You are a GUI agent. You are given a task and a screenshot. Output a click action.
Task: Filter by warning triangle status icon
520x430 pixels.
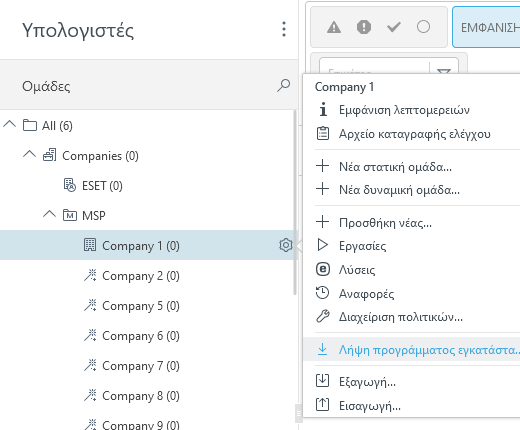334,27
